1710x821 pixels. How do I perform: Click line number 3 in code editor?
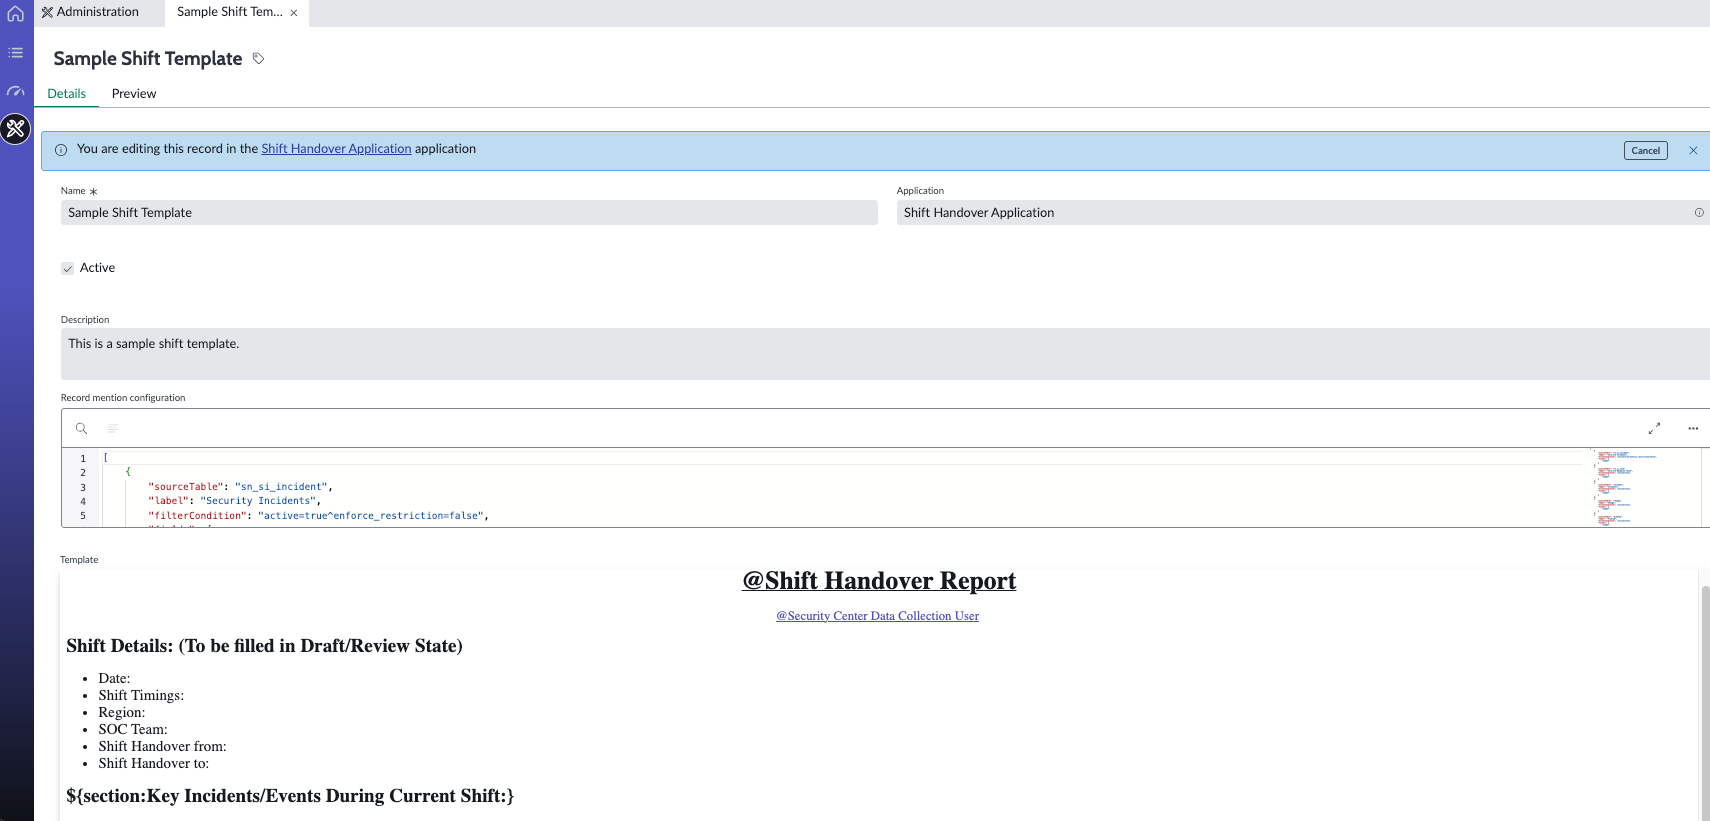83,487
